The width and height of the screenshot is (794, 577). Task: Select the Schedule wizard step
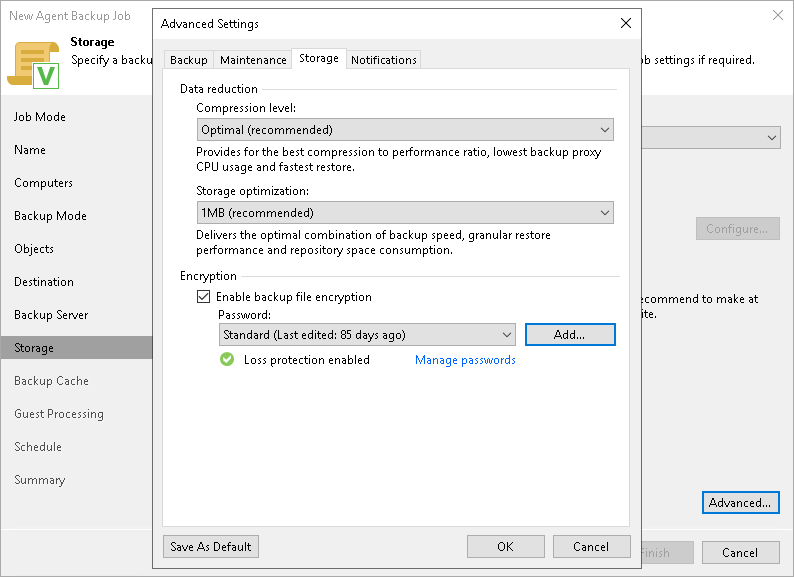click(x=38, y=447)
